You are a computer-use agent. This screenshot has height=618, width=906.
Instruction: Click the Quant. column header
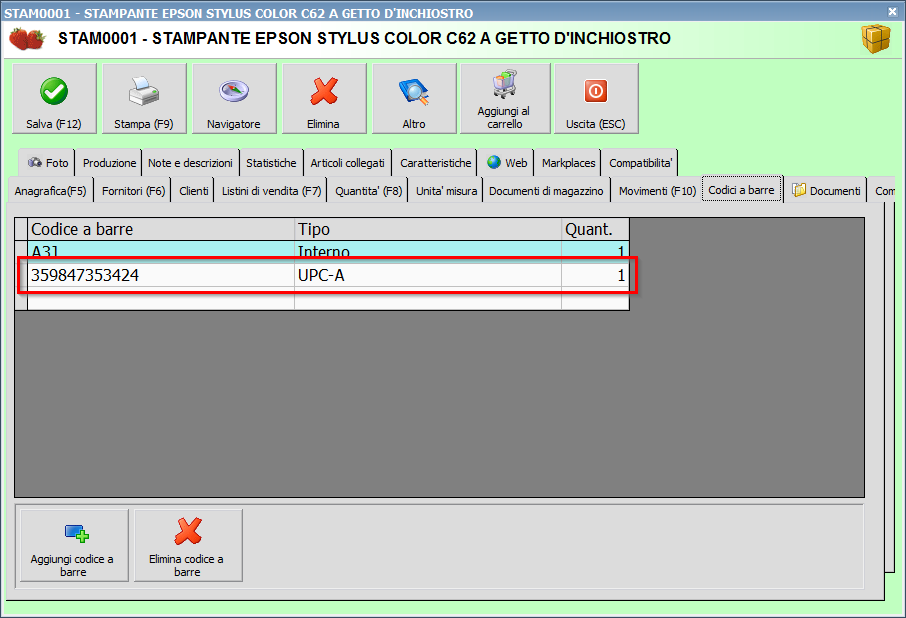[x=595, y=229]
